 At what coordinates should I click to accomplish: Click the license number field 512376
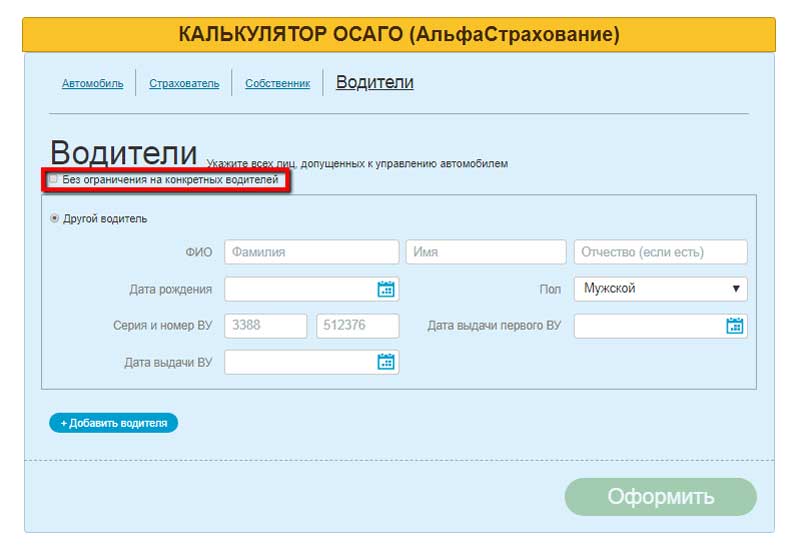(x=358, y=326)
